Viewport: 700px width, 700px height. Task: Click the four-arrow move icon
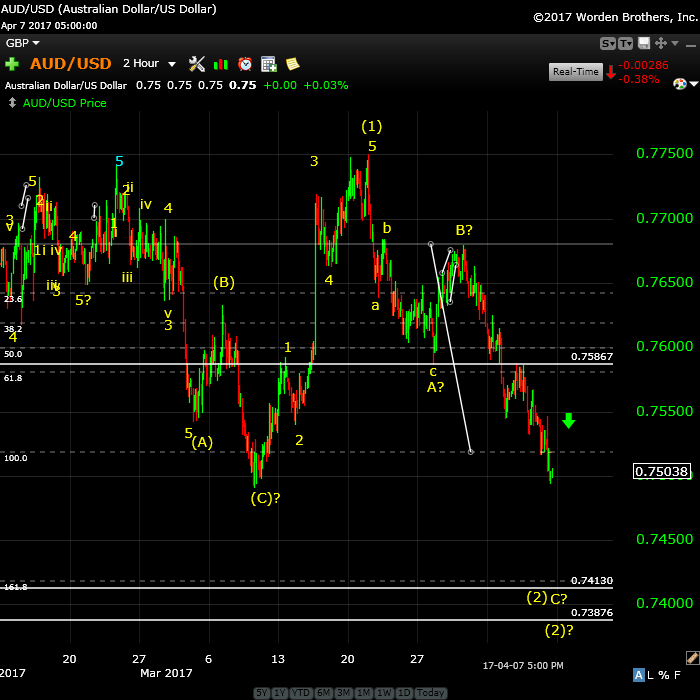(x=661, y=43)
